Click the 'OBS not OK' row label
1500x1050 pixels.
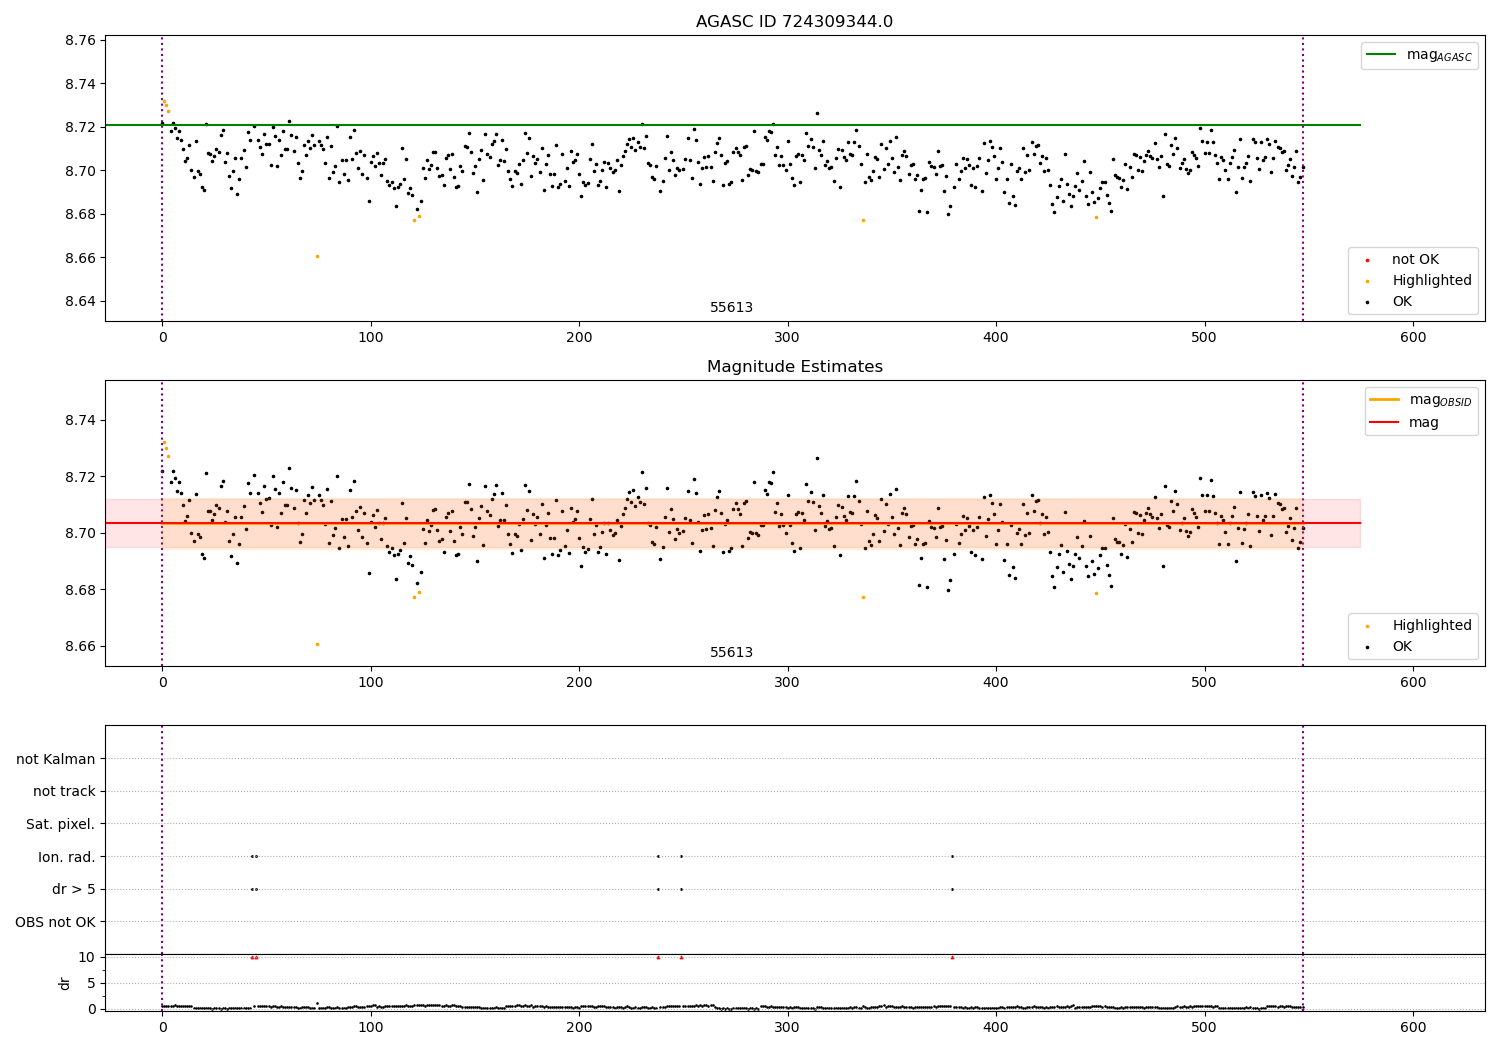pyautogui.click(x=56, y=922)
